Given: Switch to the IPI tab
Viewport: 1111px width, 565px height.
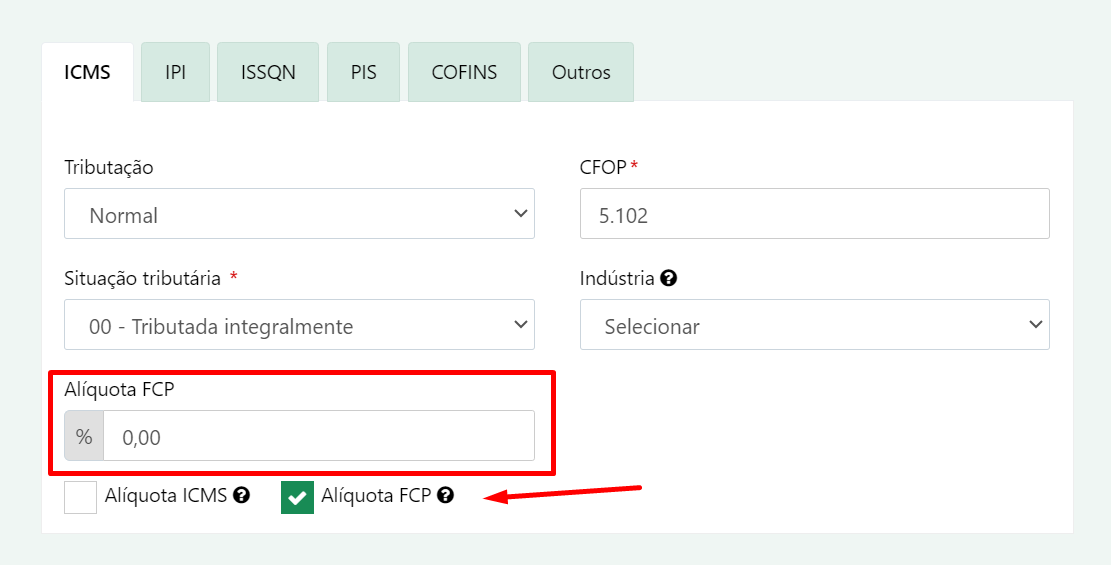Looking at the screenshot, I should [175, 72].
